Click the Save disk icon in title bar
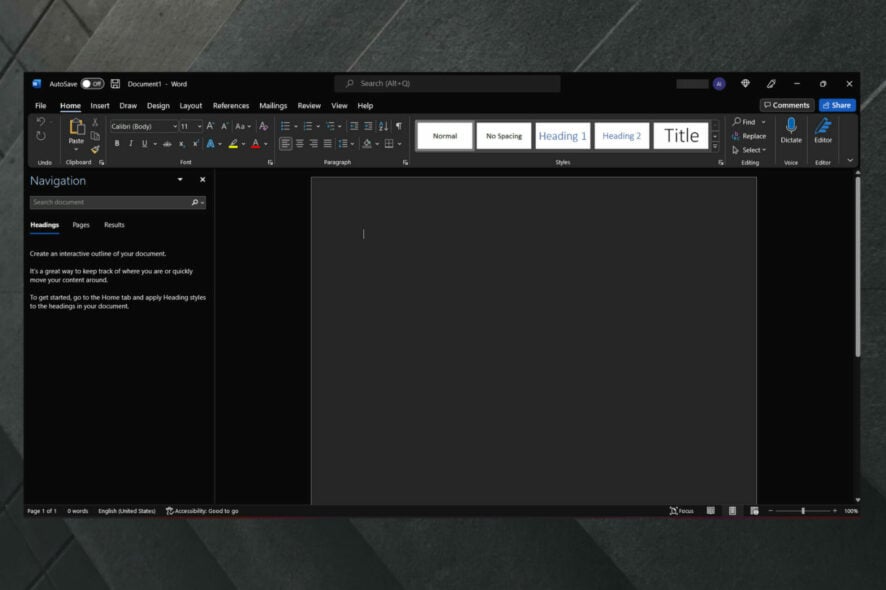 click(x=115, y=84)
